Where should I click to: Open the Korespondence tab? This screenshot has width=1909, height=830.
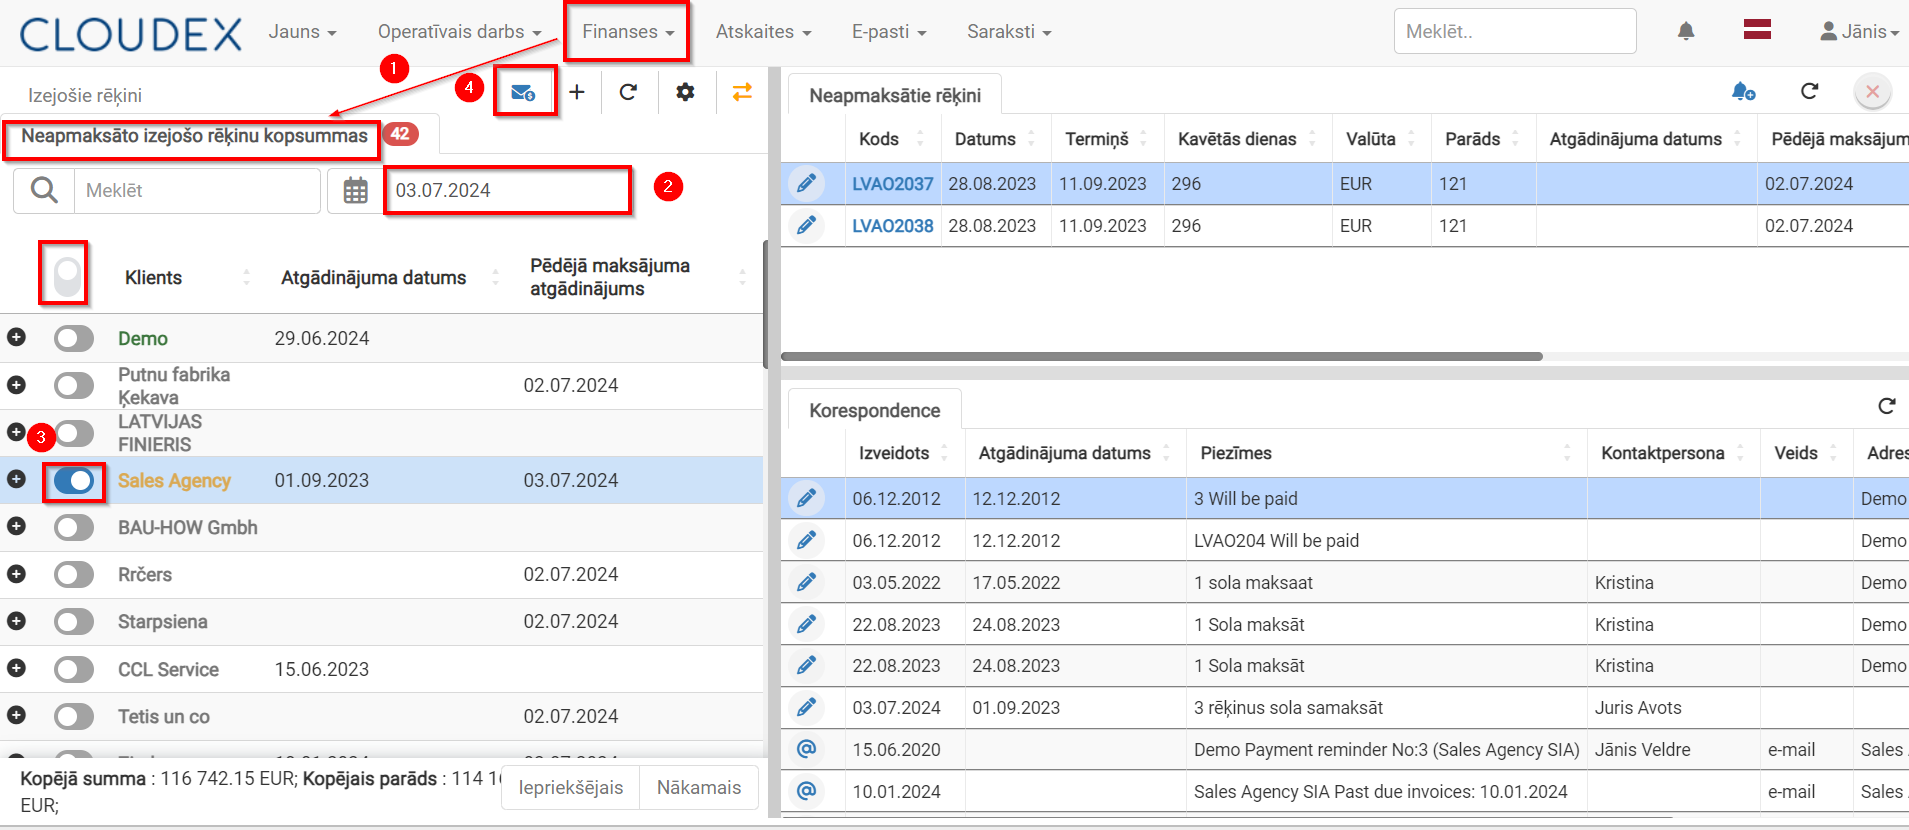coord(875,410)
